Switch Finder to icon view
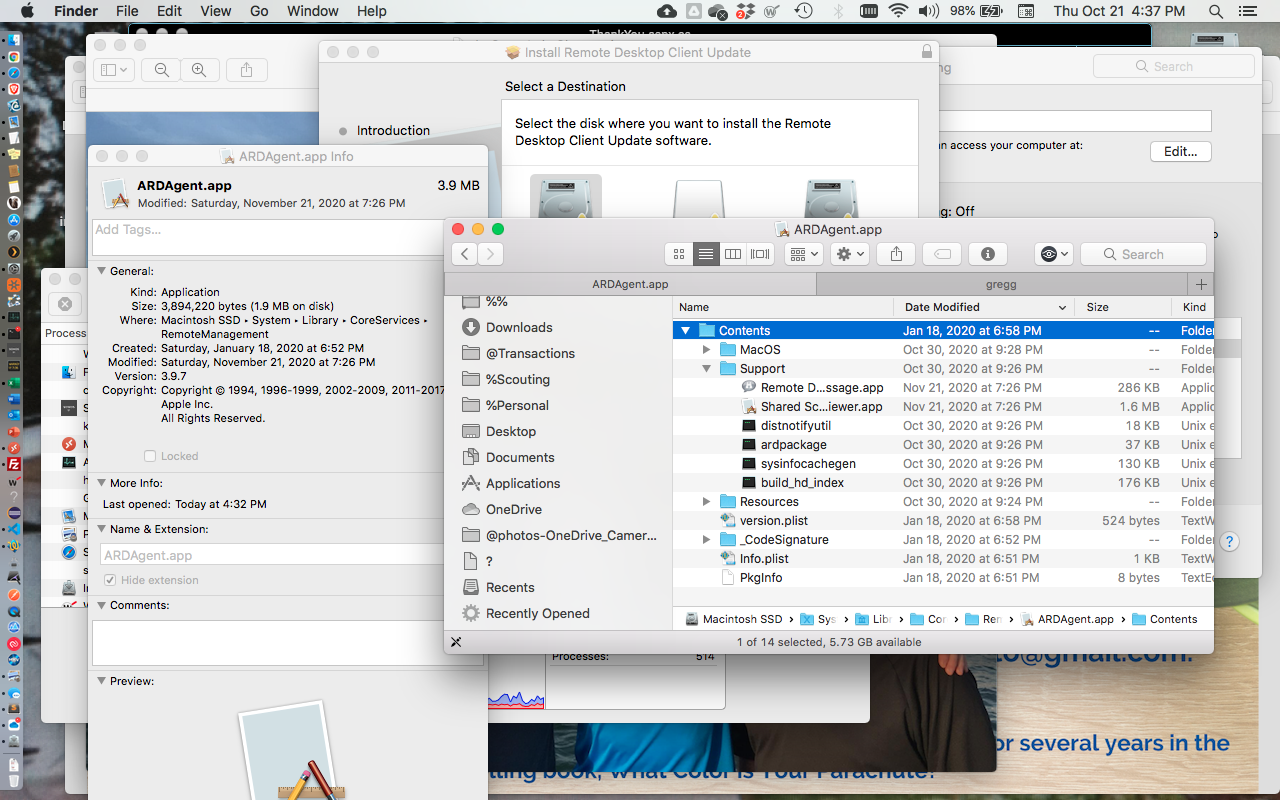The height and width of the screenshot is (800, 1280). click(x=679, y=254)
